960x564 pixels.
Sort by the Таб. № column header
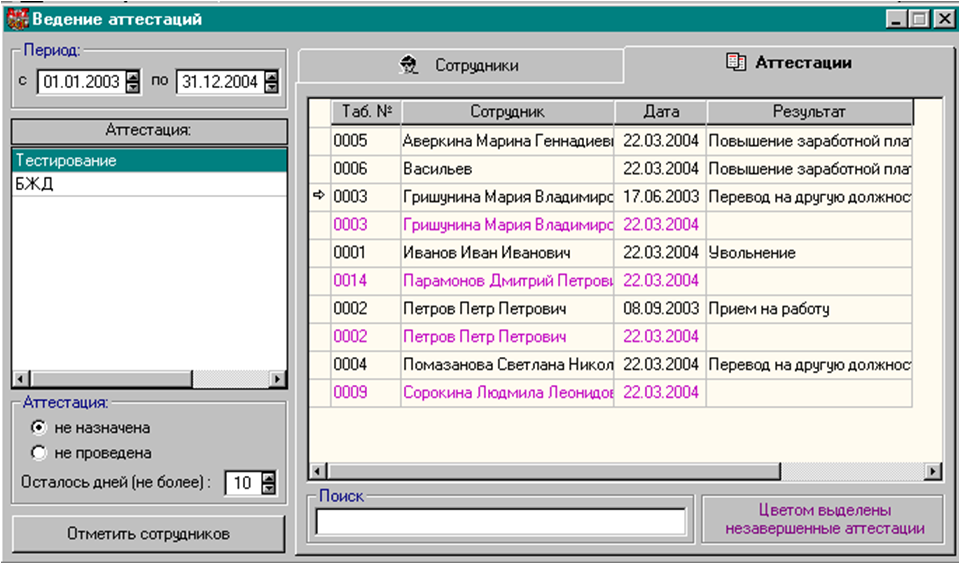point(366,112)
